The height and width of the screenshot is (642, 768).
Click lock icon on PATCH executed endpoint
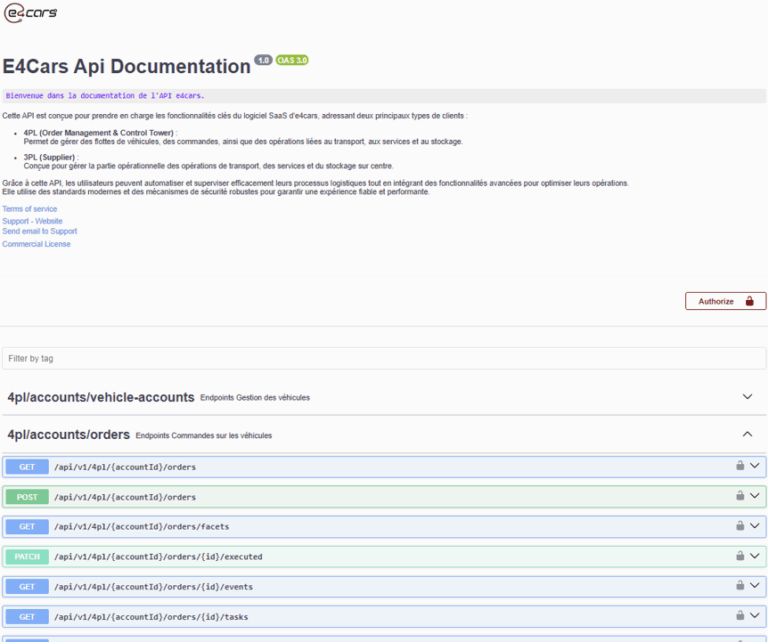(740, 556)
